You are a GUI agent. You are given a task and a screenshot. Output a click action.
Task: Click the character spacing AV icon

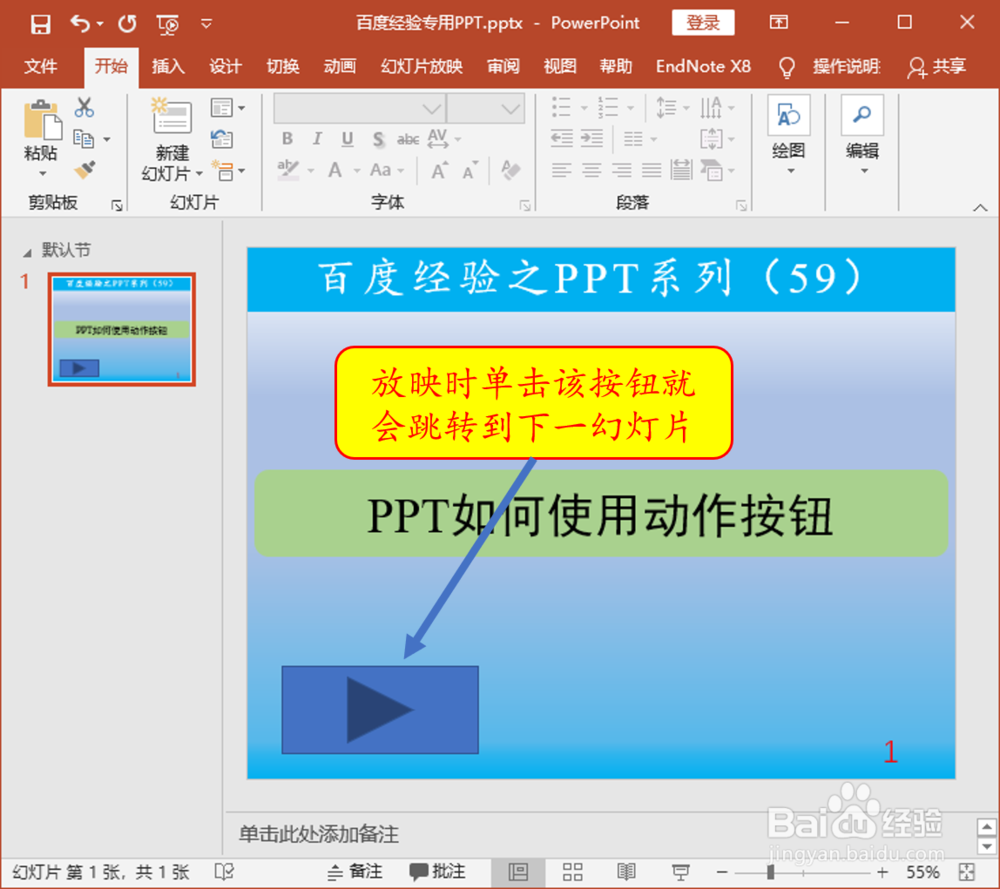click(438, 138)
